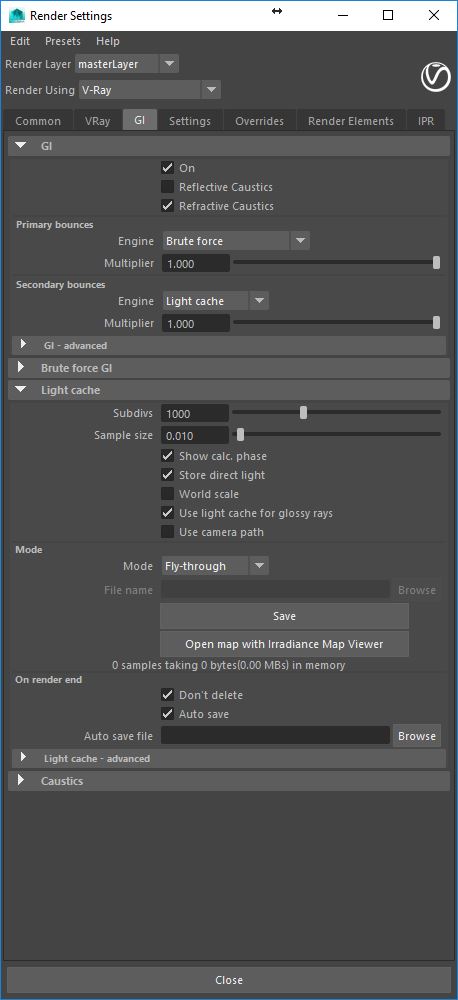458x1000 pixels.
Task: Expand the Caustics section
Action: (x=21, y=780)
